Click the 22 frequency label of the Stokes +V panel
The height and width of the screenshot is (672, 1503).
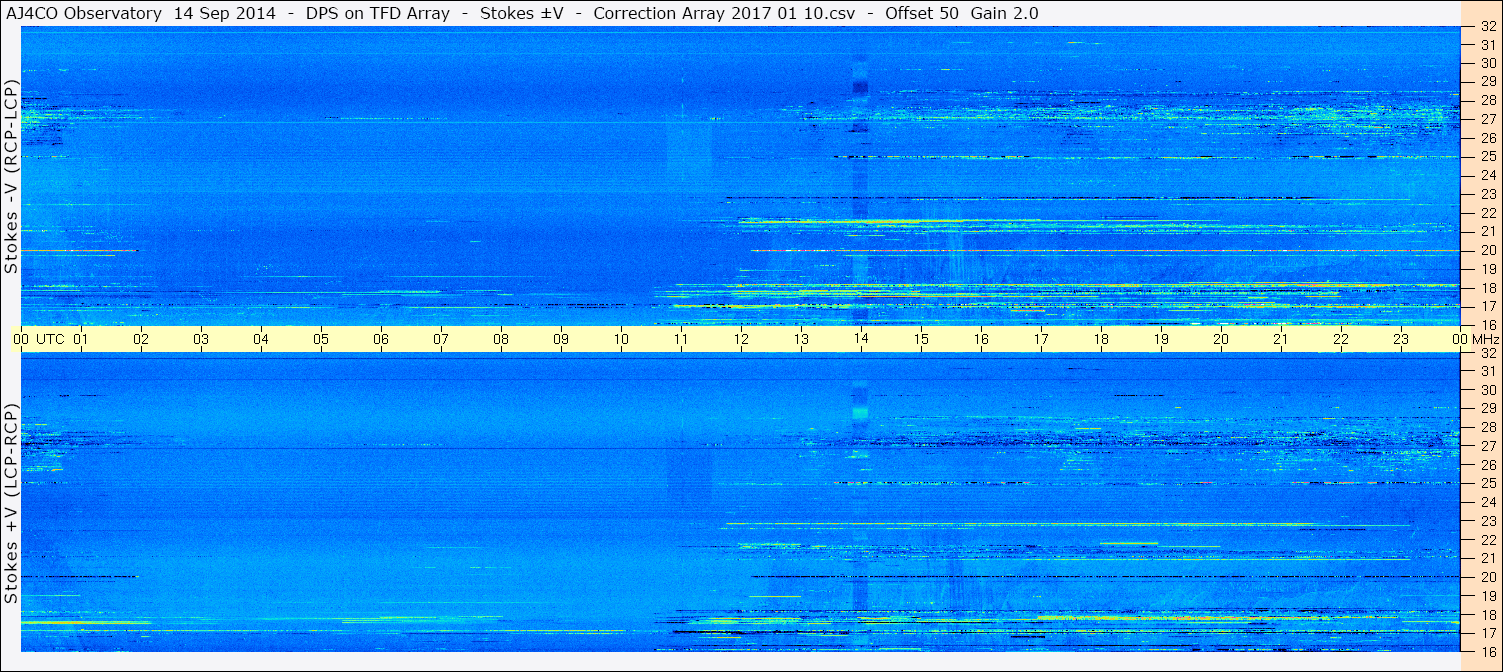pyautogui.click(x=1488, y=540)
